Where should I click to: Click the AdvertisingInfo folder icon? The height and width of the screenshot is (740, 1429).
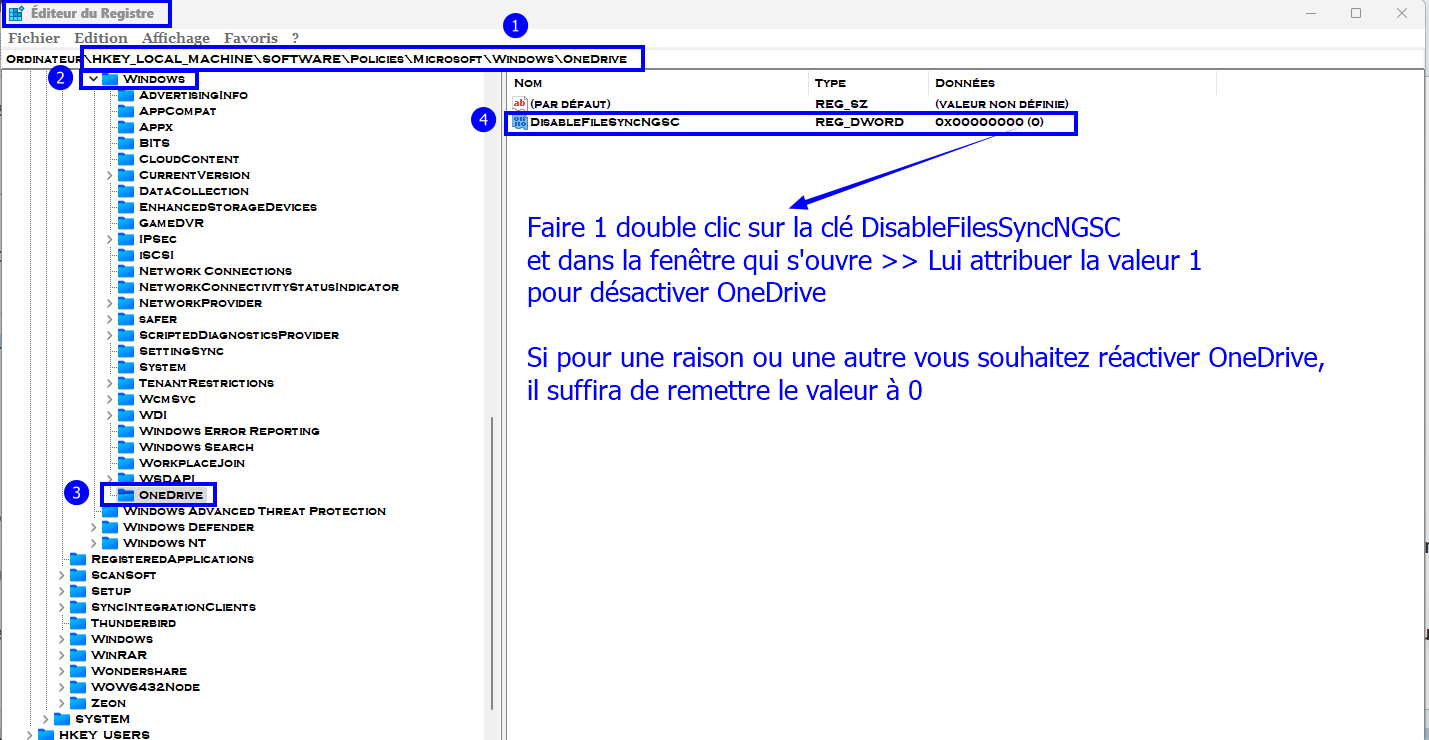(126, 95)
